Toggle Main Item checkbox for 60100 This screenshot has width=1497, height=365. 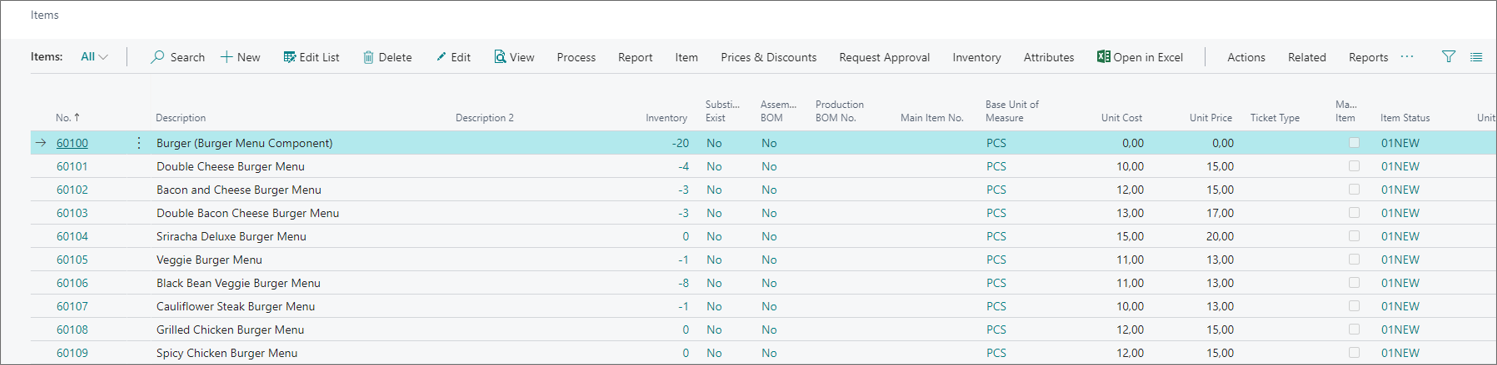tap(1354, 143)
